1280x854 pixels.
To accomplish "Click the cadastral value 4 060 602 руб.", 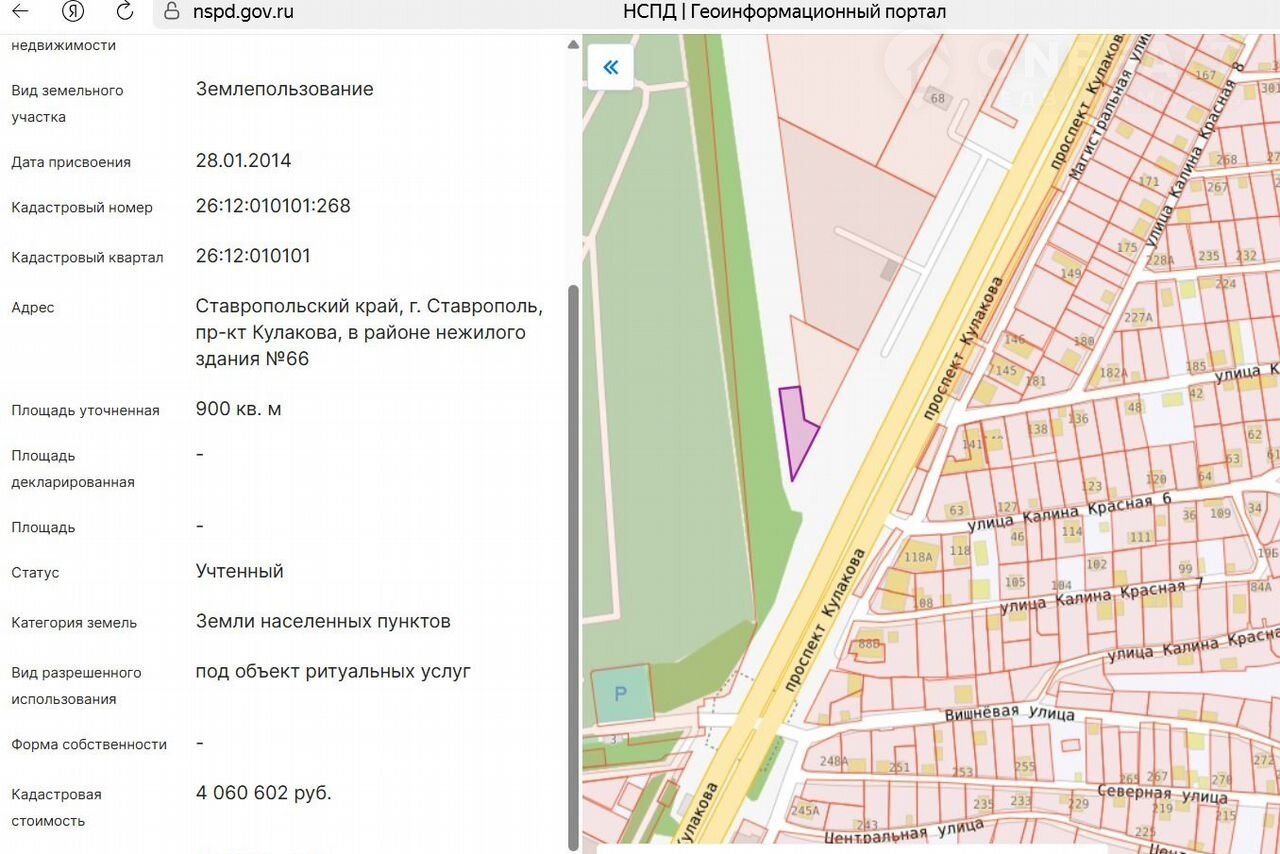I will click(x=263, y=793).
